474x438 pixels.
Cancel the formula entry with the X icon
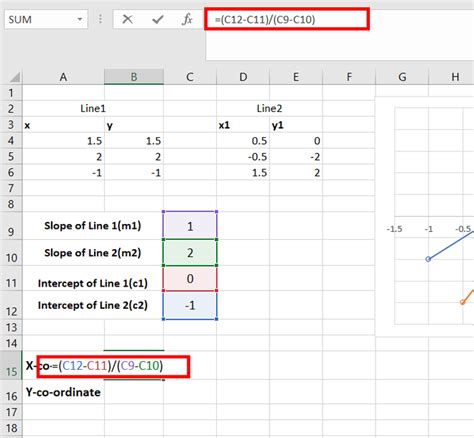coord(127,19)
